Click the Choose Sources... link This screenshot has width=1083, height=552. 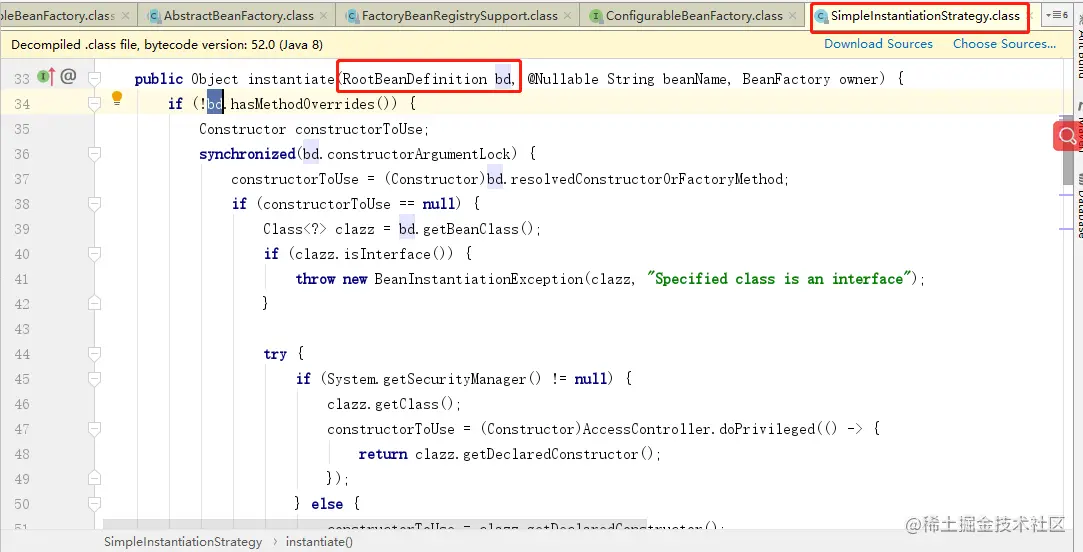[x=1004, y=44]
